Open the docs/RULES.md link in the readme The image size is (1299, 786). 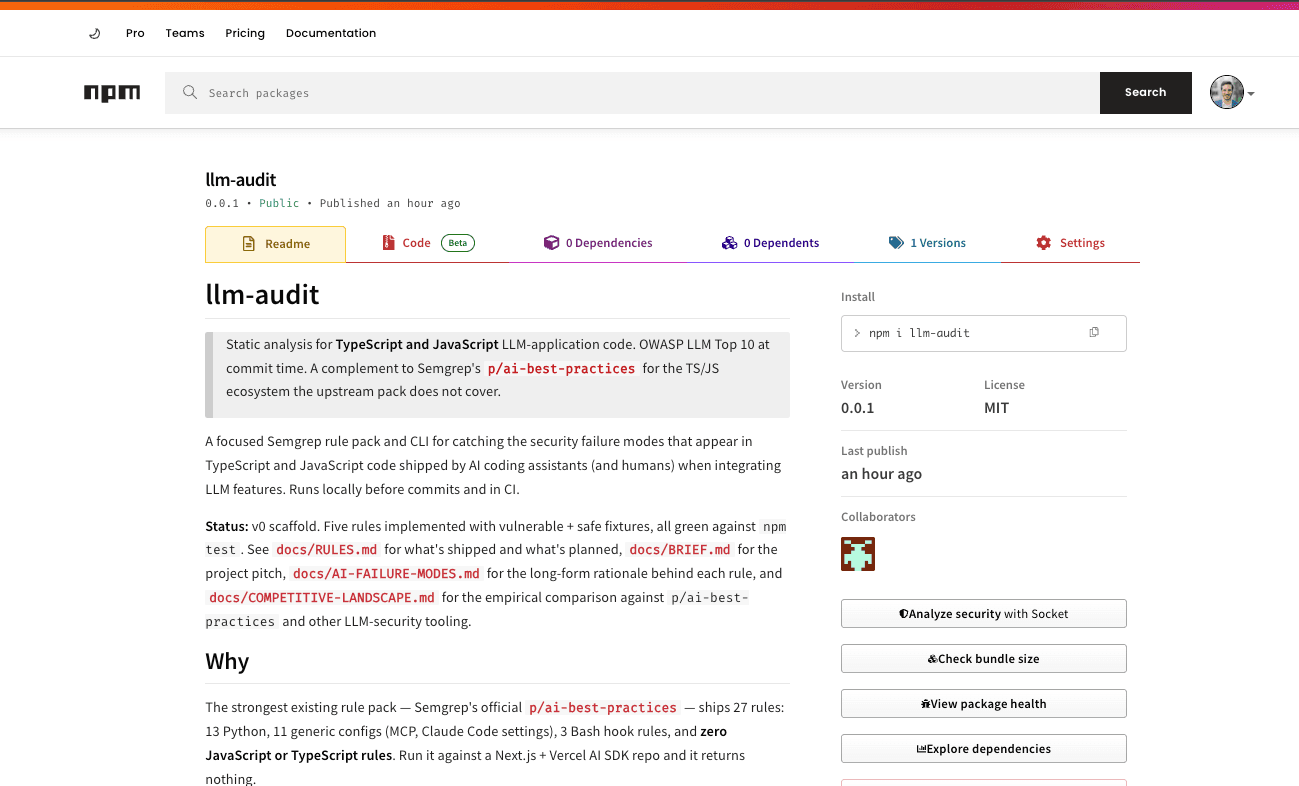(326, 548)
